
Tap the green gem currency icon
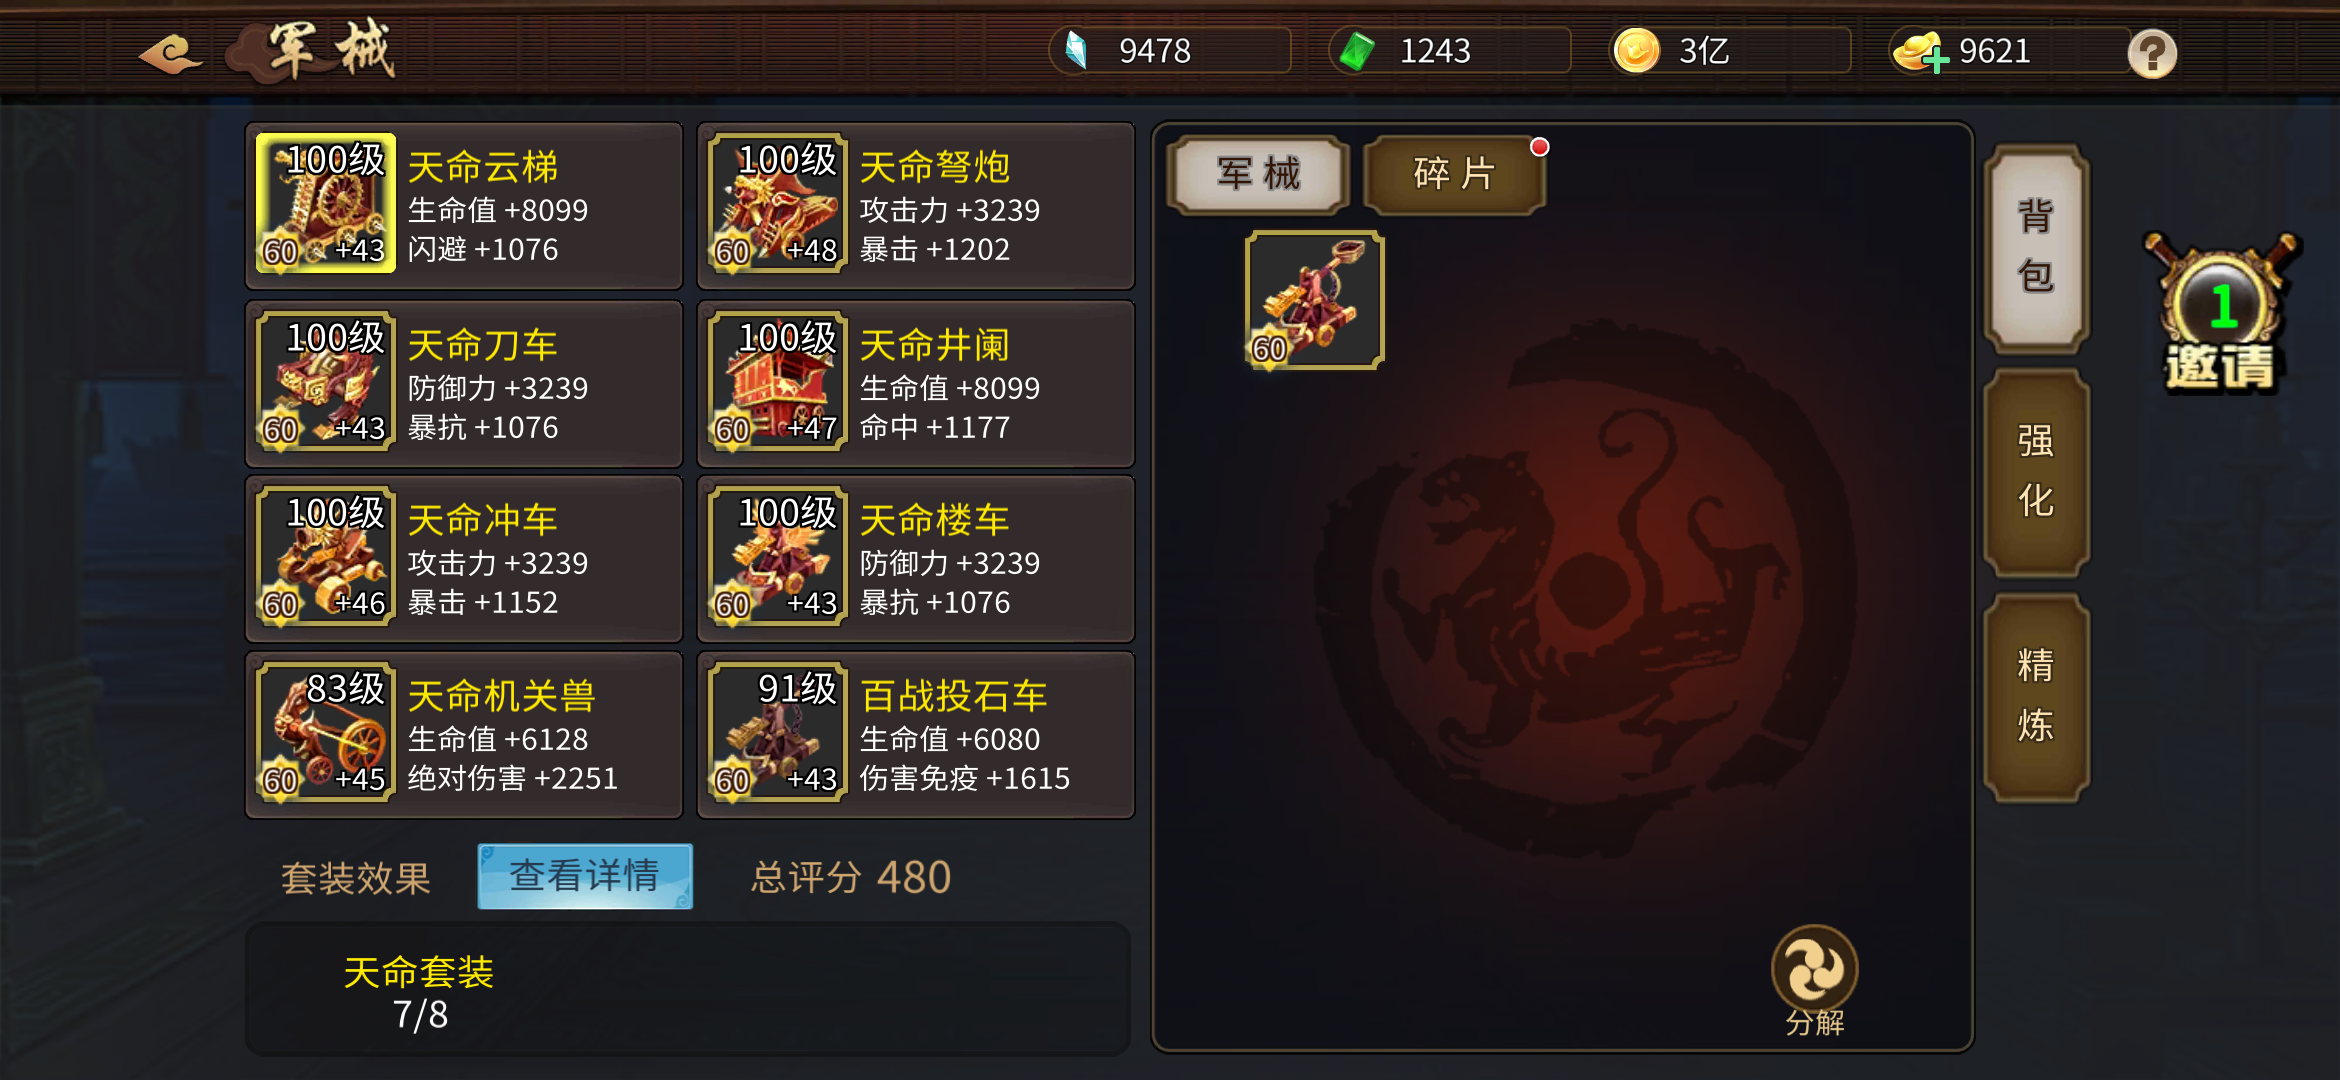(x=1357, y=51)
